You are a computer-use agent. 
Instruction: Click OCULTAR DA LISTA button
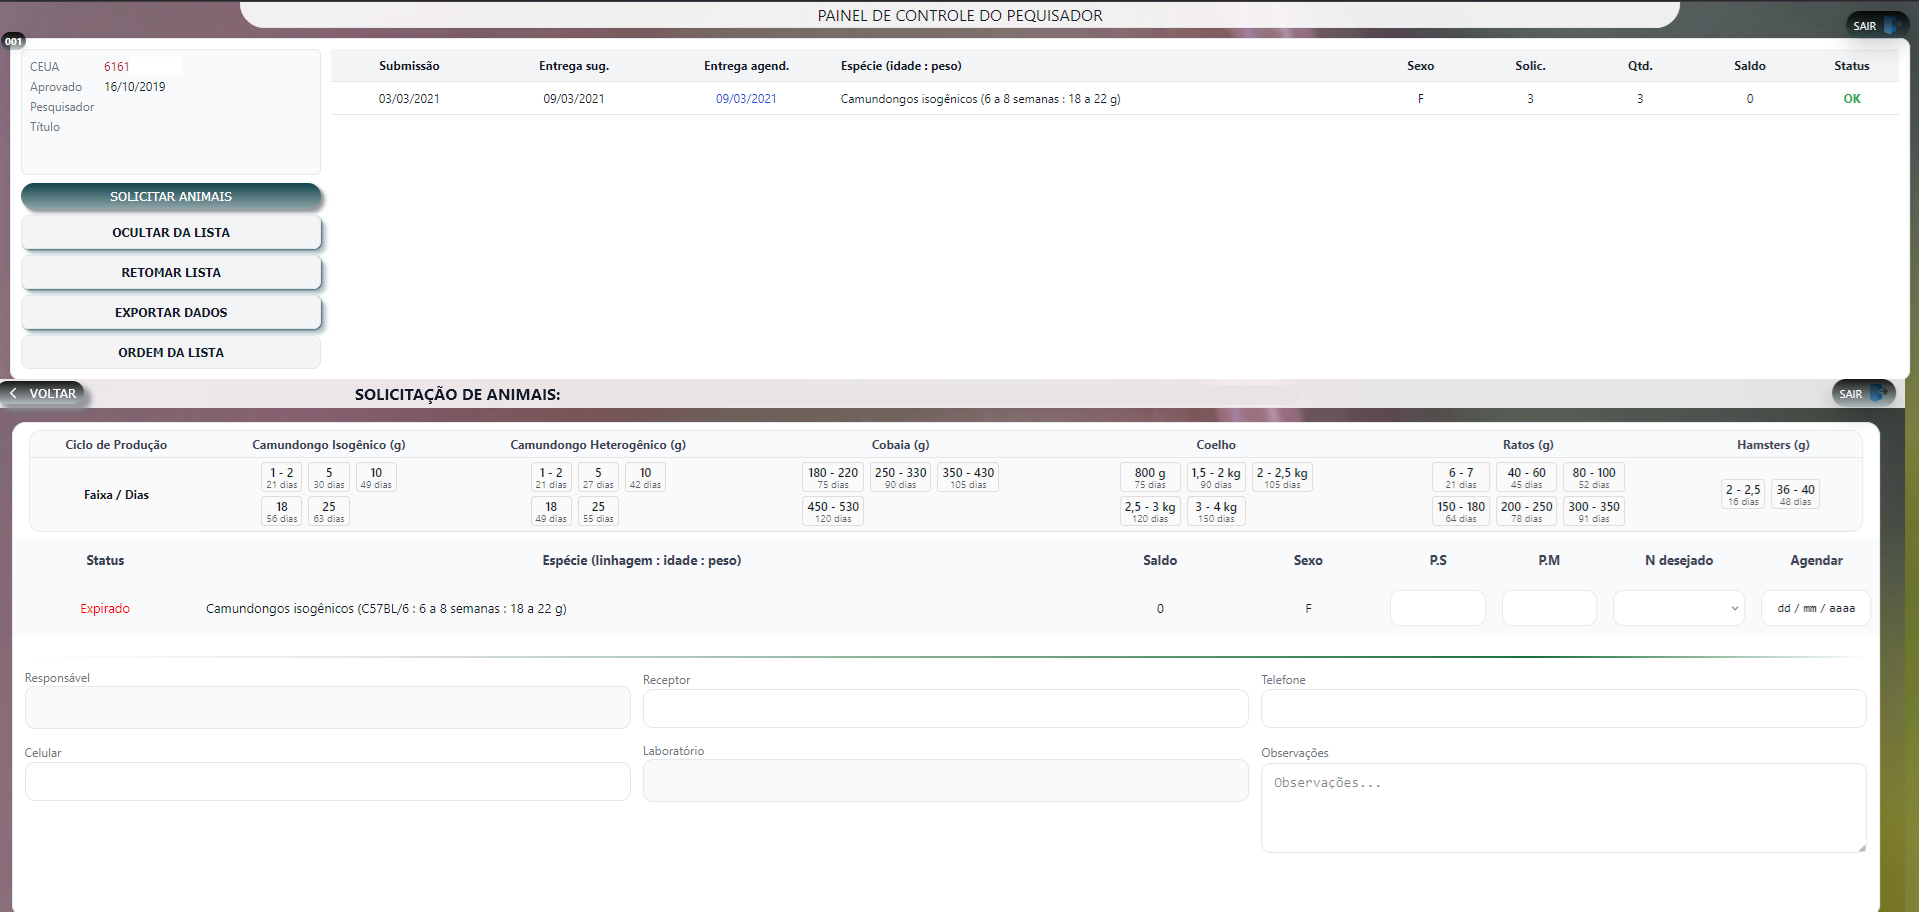coord(171,233)
